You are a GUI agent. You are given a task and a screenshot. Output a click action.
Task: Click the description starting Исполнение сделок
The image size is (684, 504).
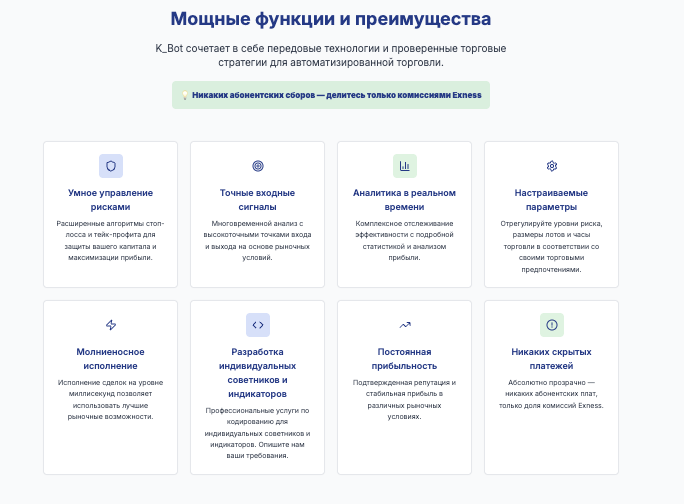110,399
